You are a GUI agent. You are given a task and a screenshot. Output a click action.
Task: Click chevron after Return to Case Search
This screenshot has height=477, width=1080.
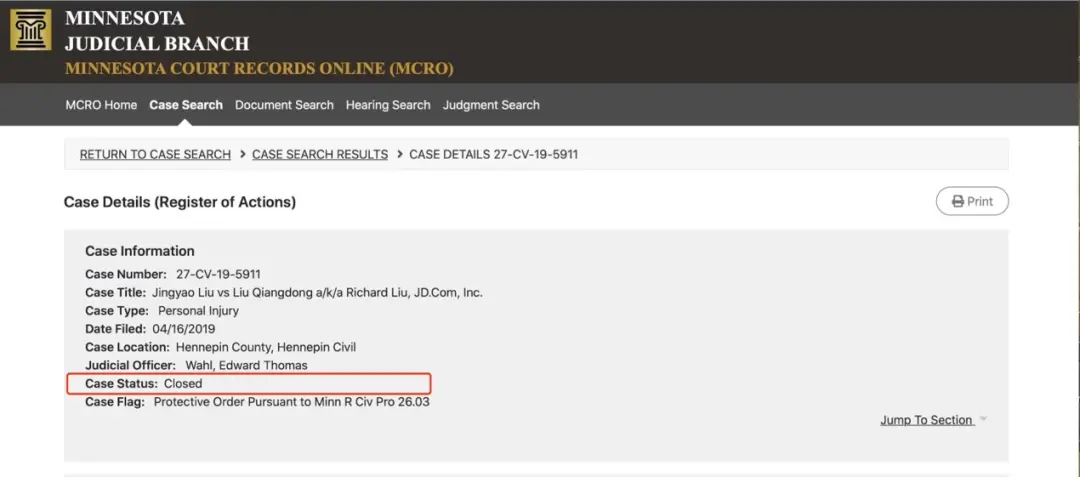242,154
